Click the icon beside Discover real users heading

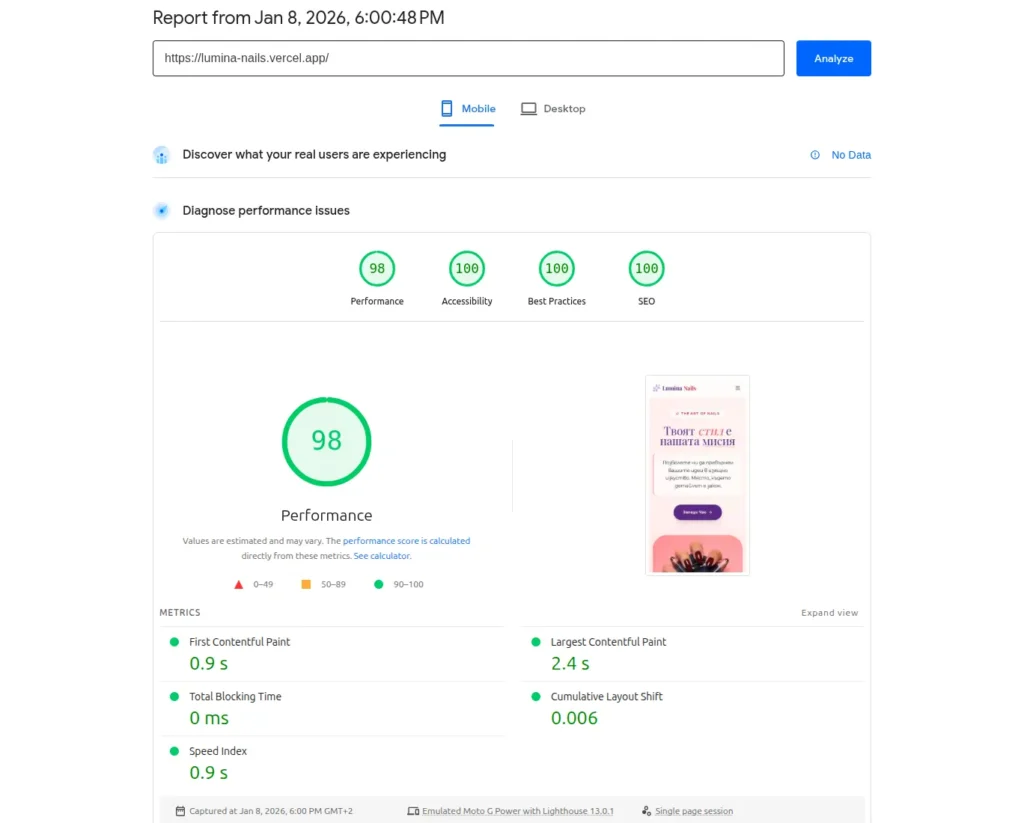coord(161,155)
